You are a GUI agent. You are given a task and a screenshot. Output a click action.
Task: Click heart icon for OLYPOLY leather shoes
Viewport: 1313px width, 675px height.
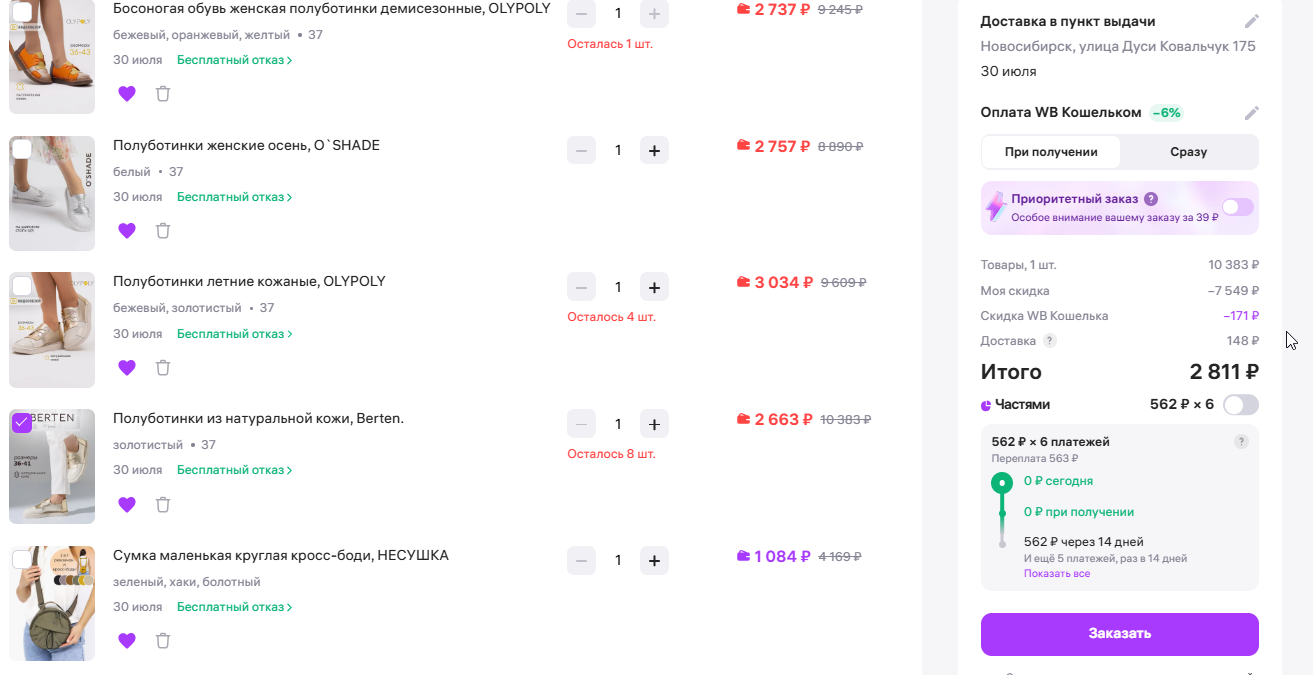point(126,368)
